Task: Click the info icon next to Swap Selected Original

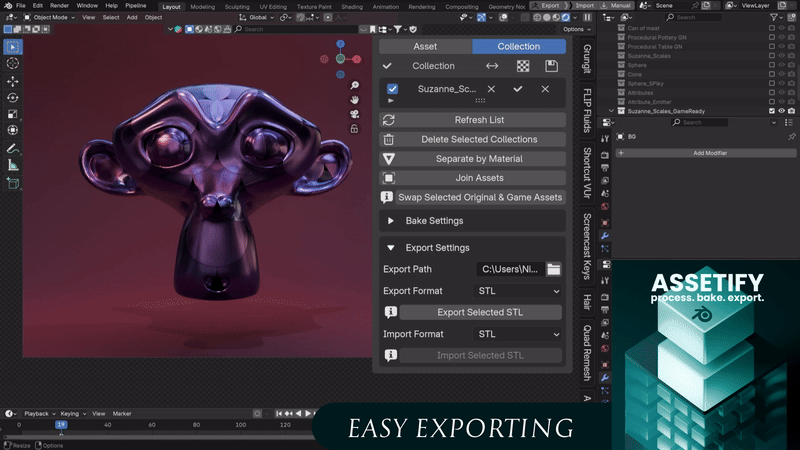Action: [x=387, y=197]
